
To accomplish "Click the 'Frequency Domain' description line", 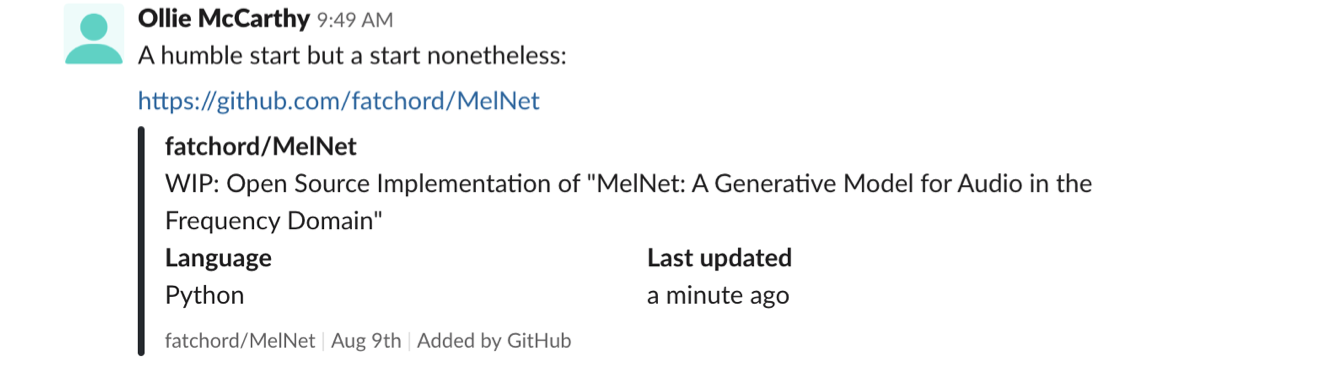I will coord(275,221).
